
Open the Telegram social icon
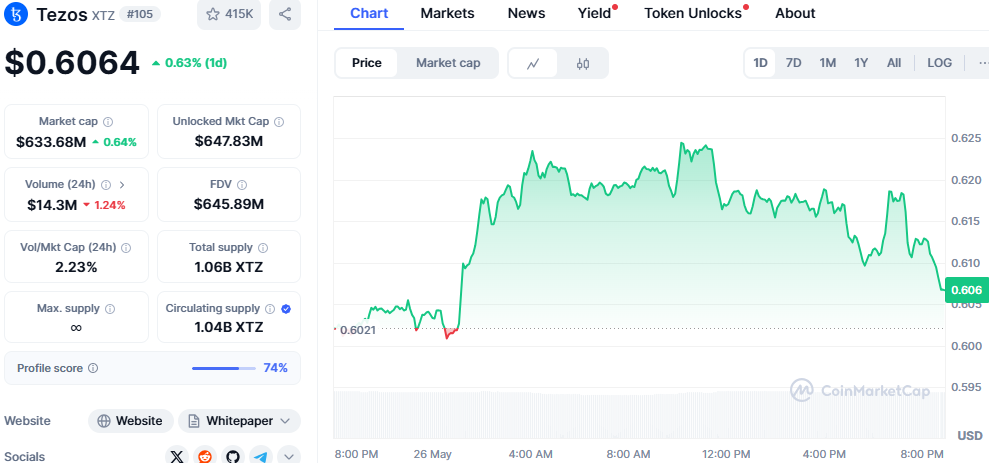click(261, 456)
